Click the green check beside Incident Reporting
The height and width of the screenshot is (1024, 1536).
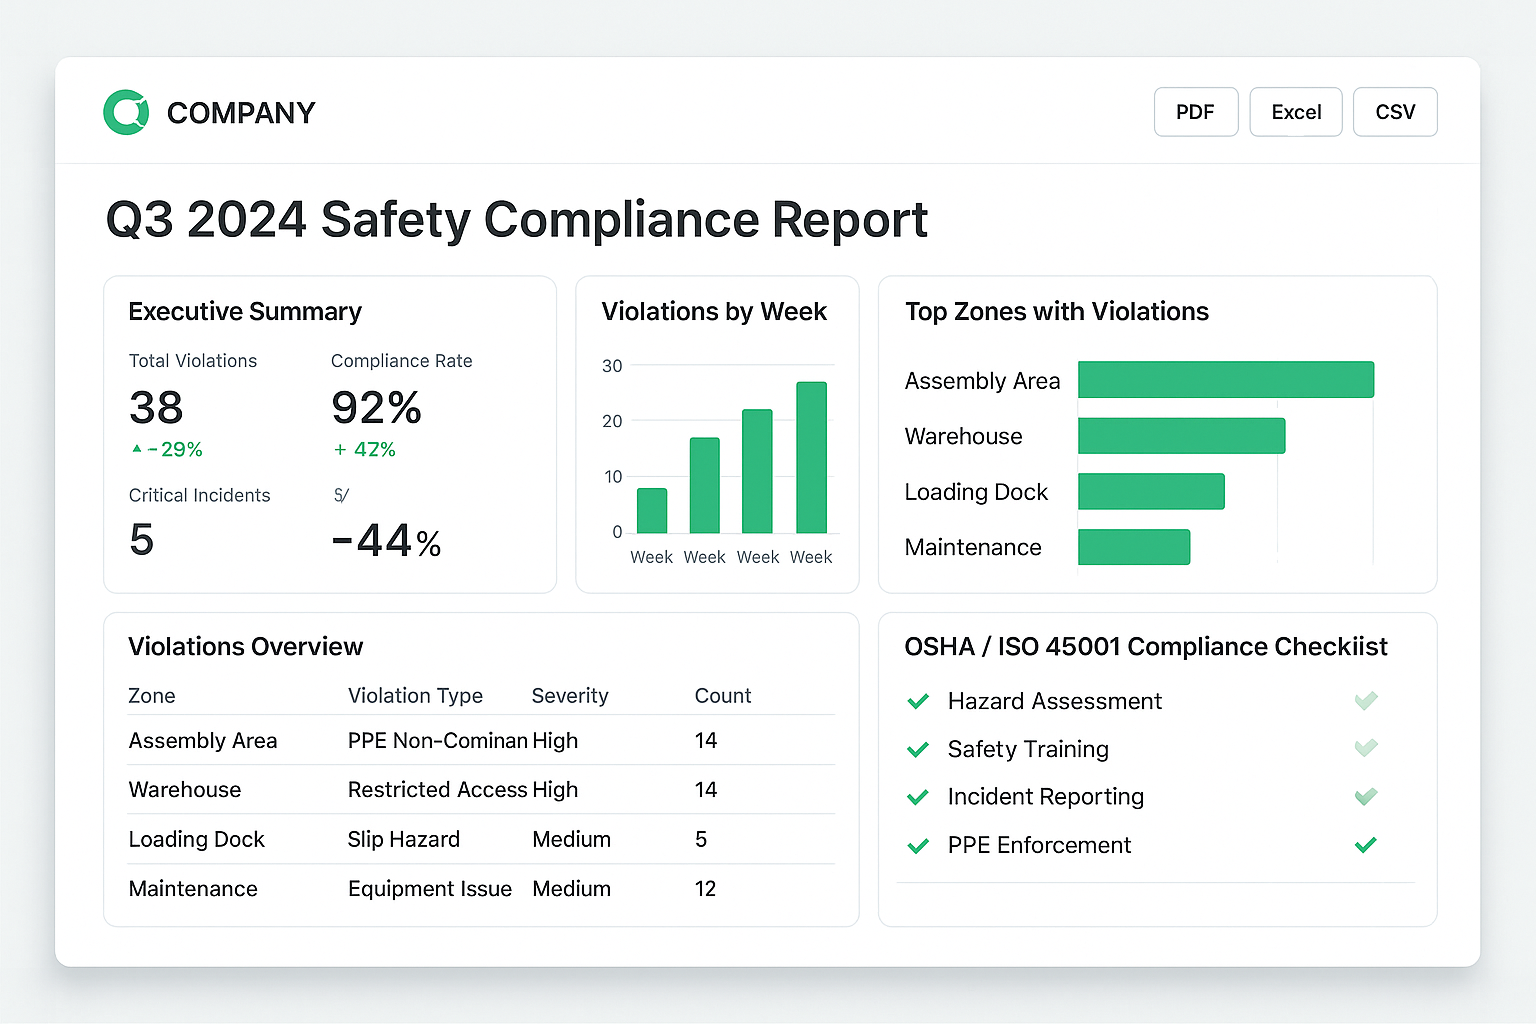(x=918, y=797)
